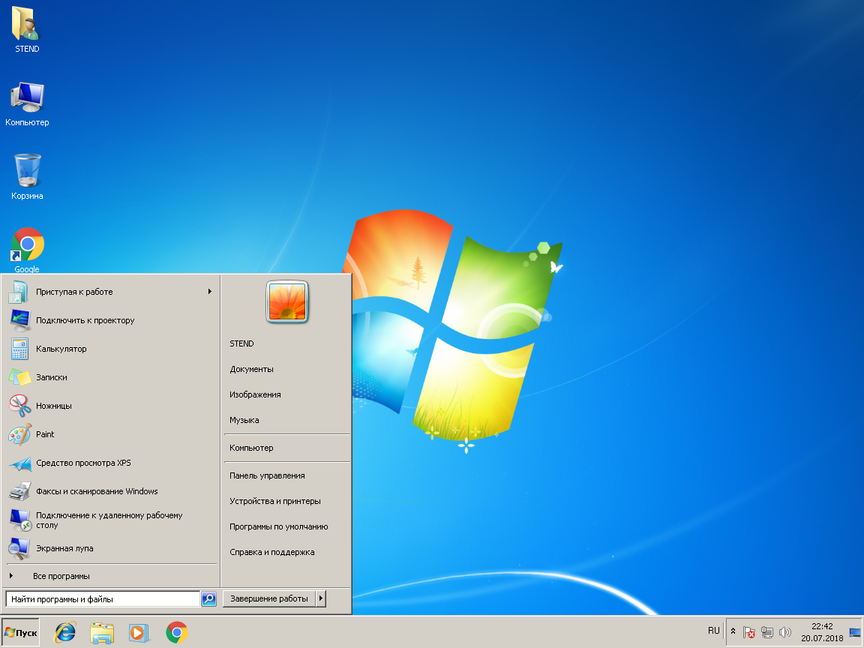
Task: Focus the Найти программы и файлы search box
Action: [102, 599]
